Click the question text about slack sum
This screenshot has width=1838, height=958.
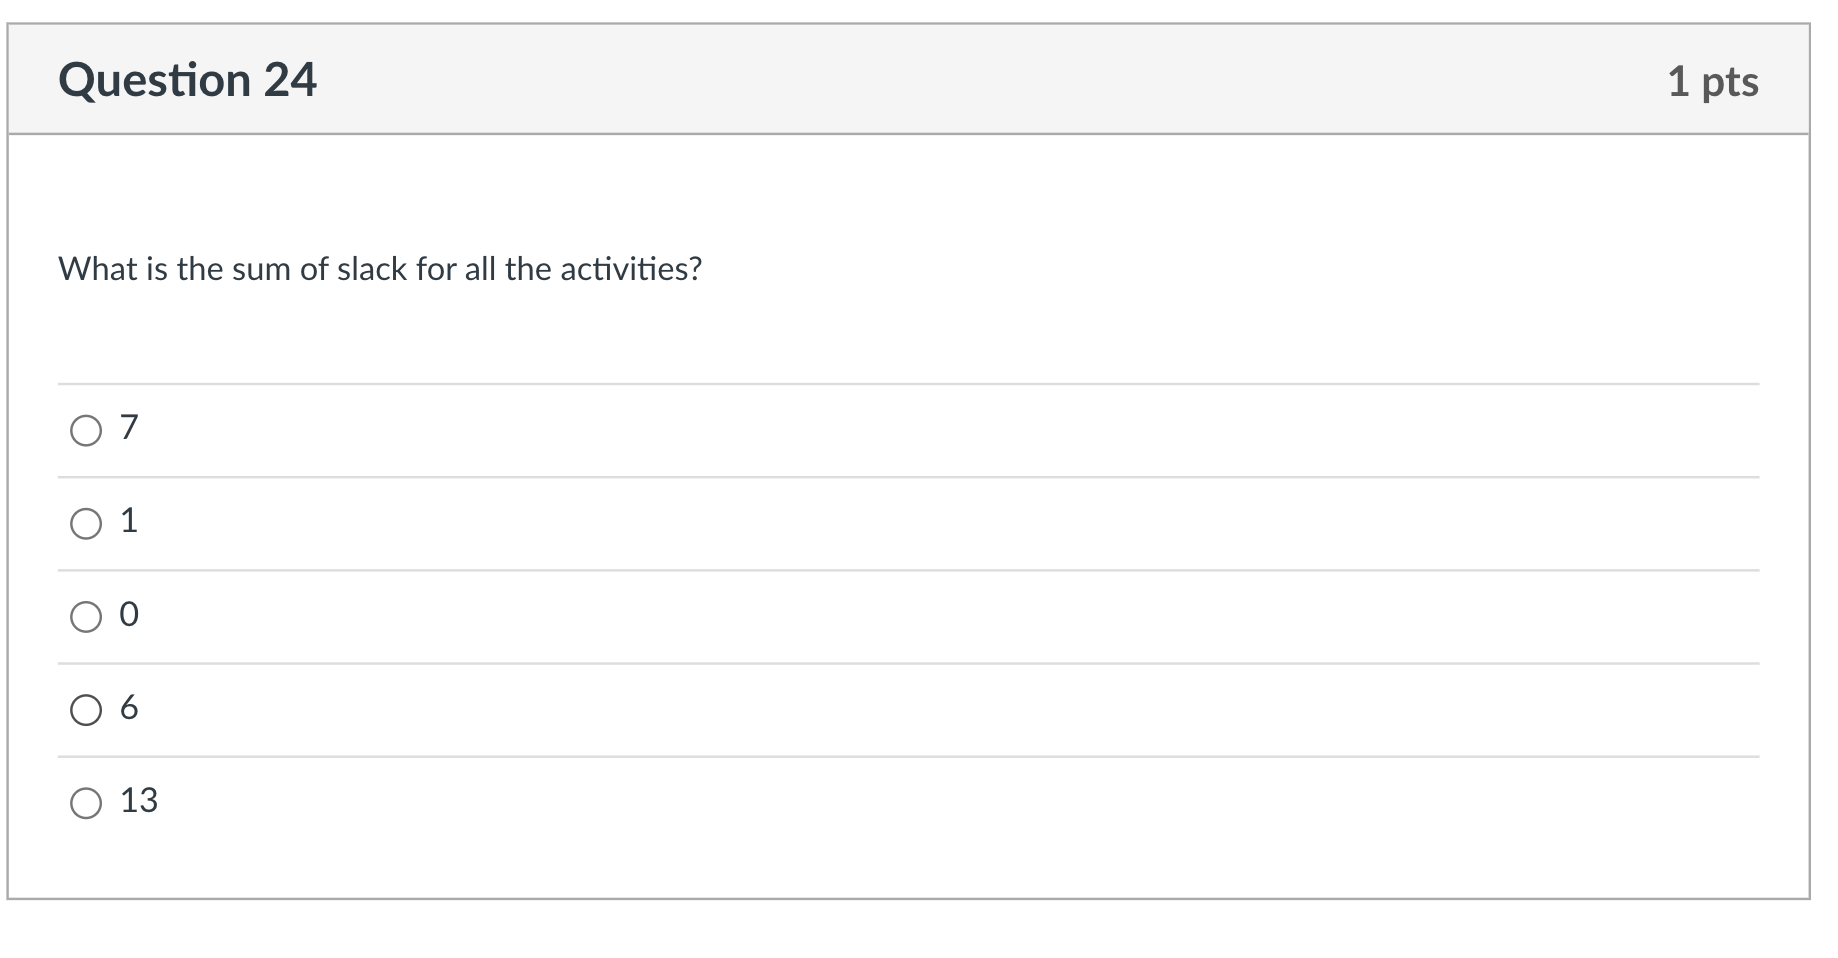pyautogui.click(x=380, y=268)
